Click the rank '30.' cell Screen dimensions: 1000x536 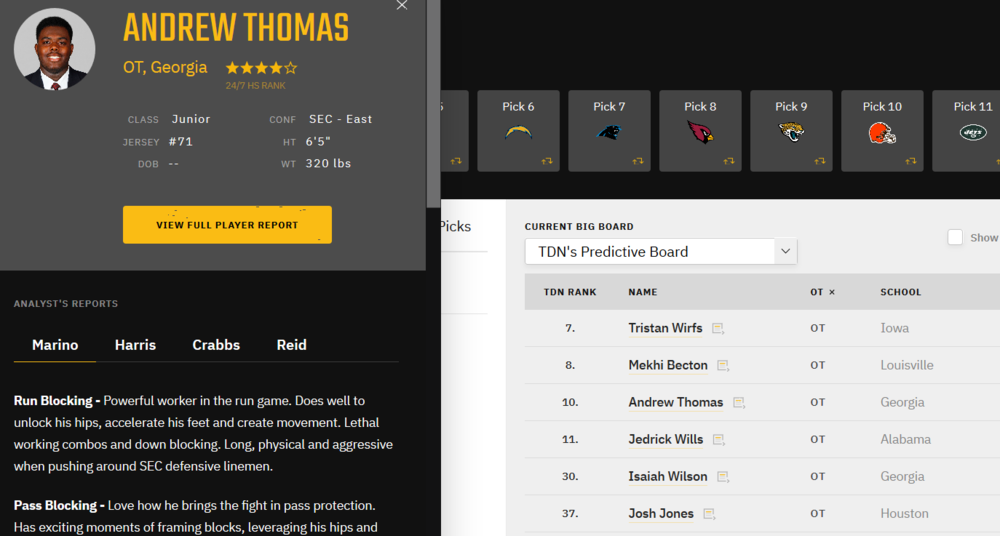click(570, 476)
